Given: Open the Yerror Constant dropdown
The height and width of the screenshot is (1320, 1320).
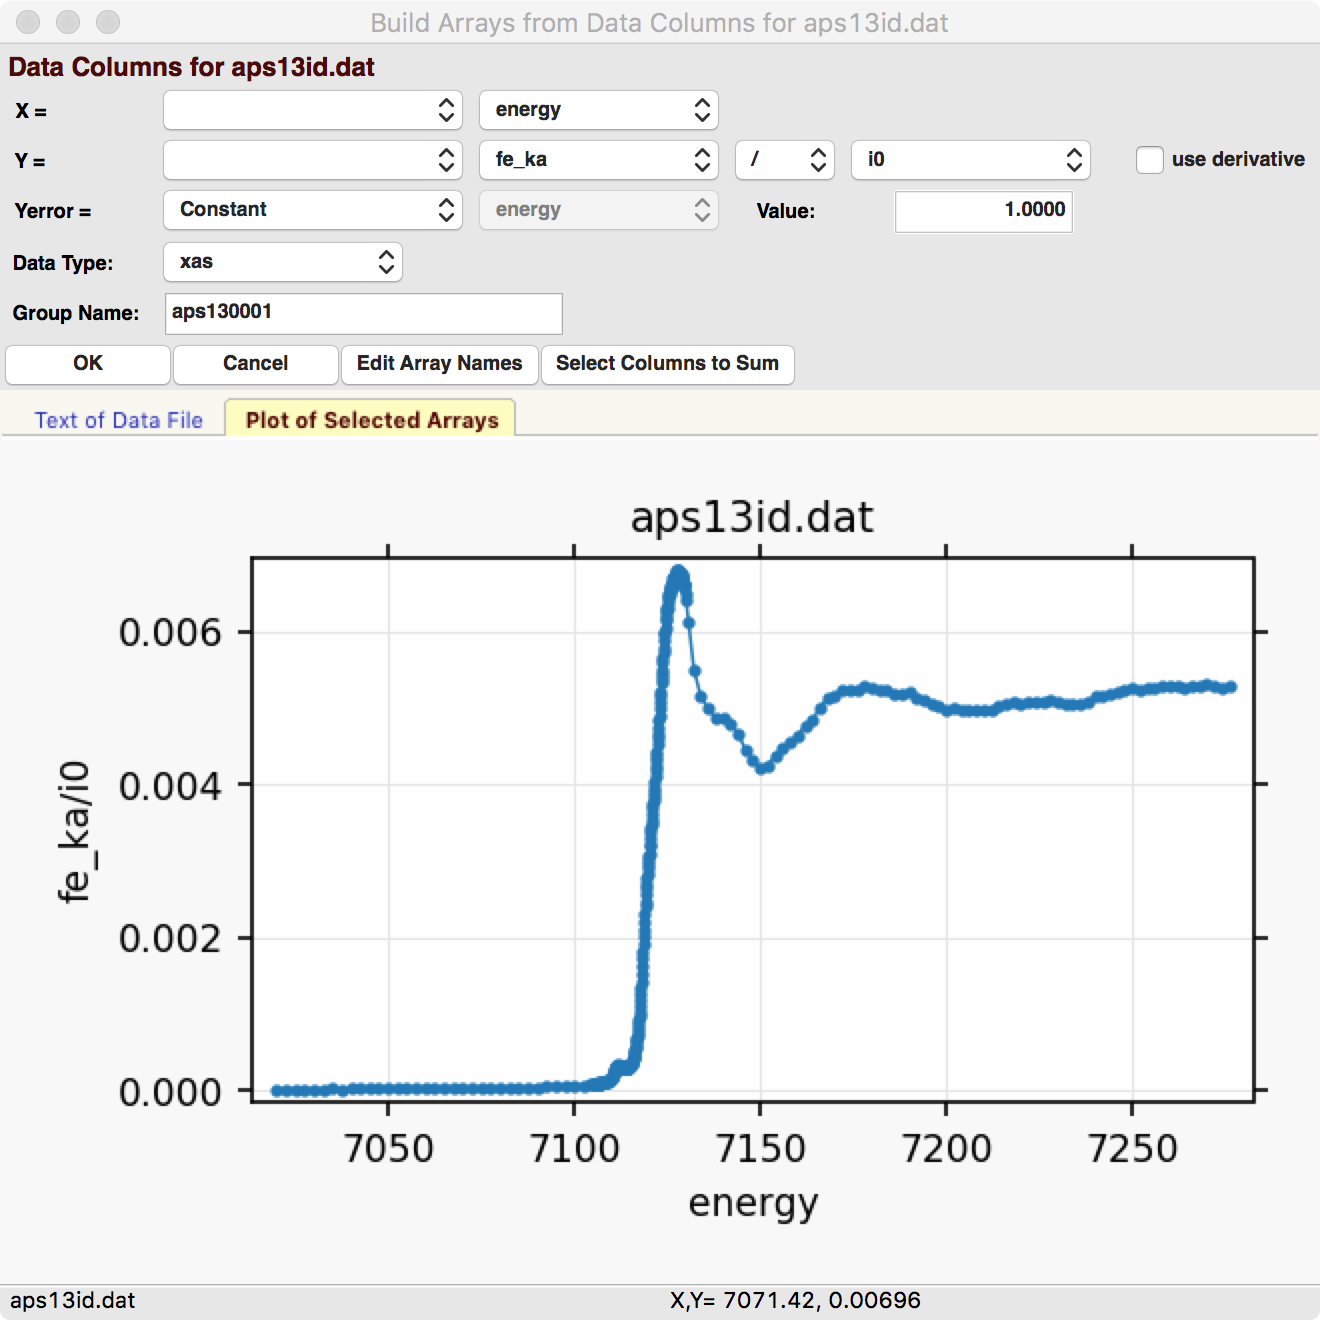Looking at the screenshot, I should point(312,210).
